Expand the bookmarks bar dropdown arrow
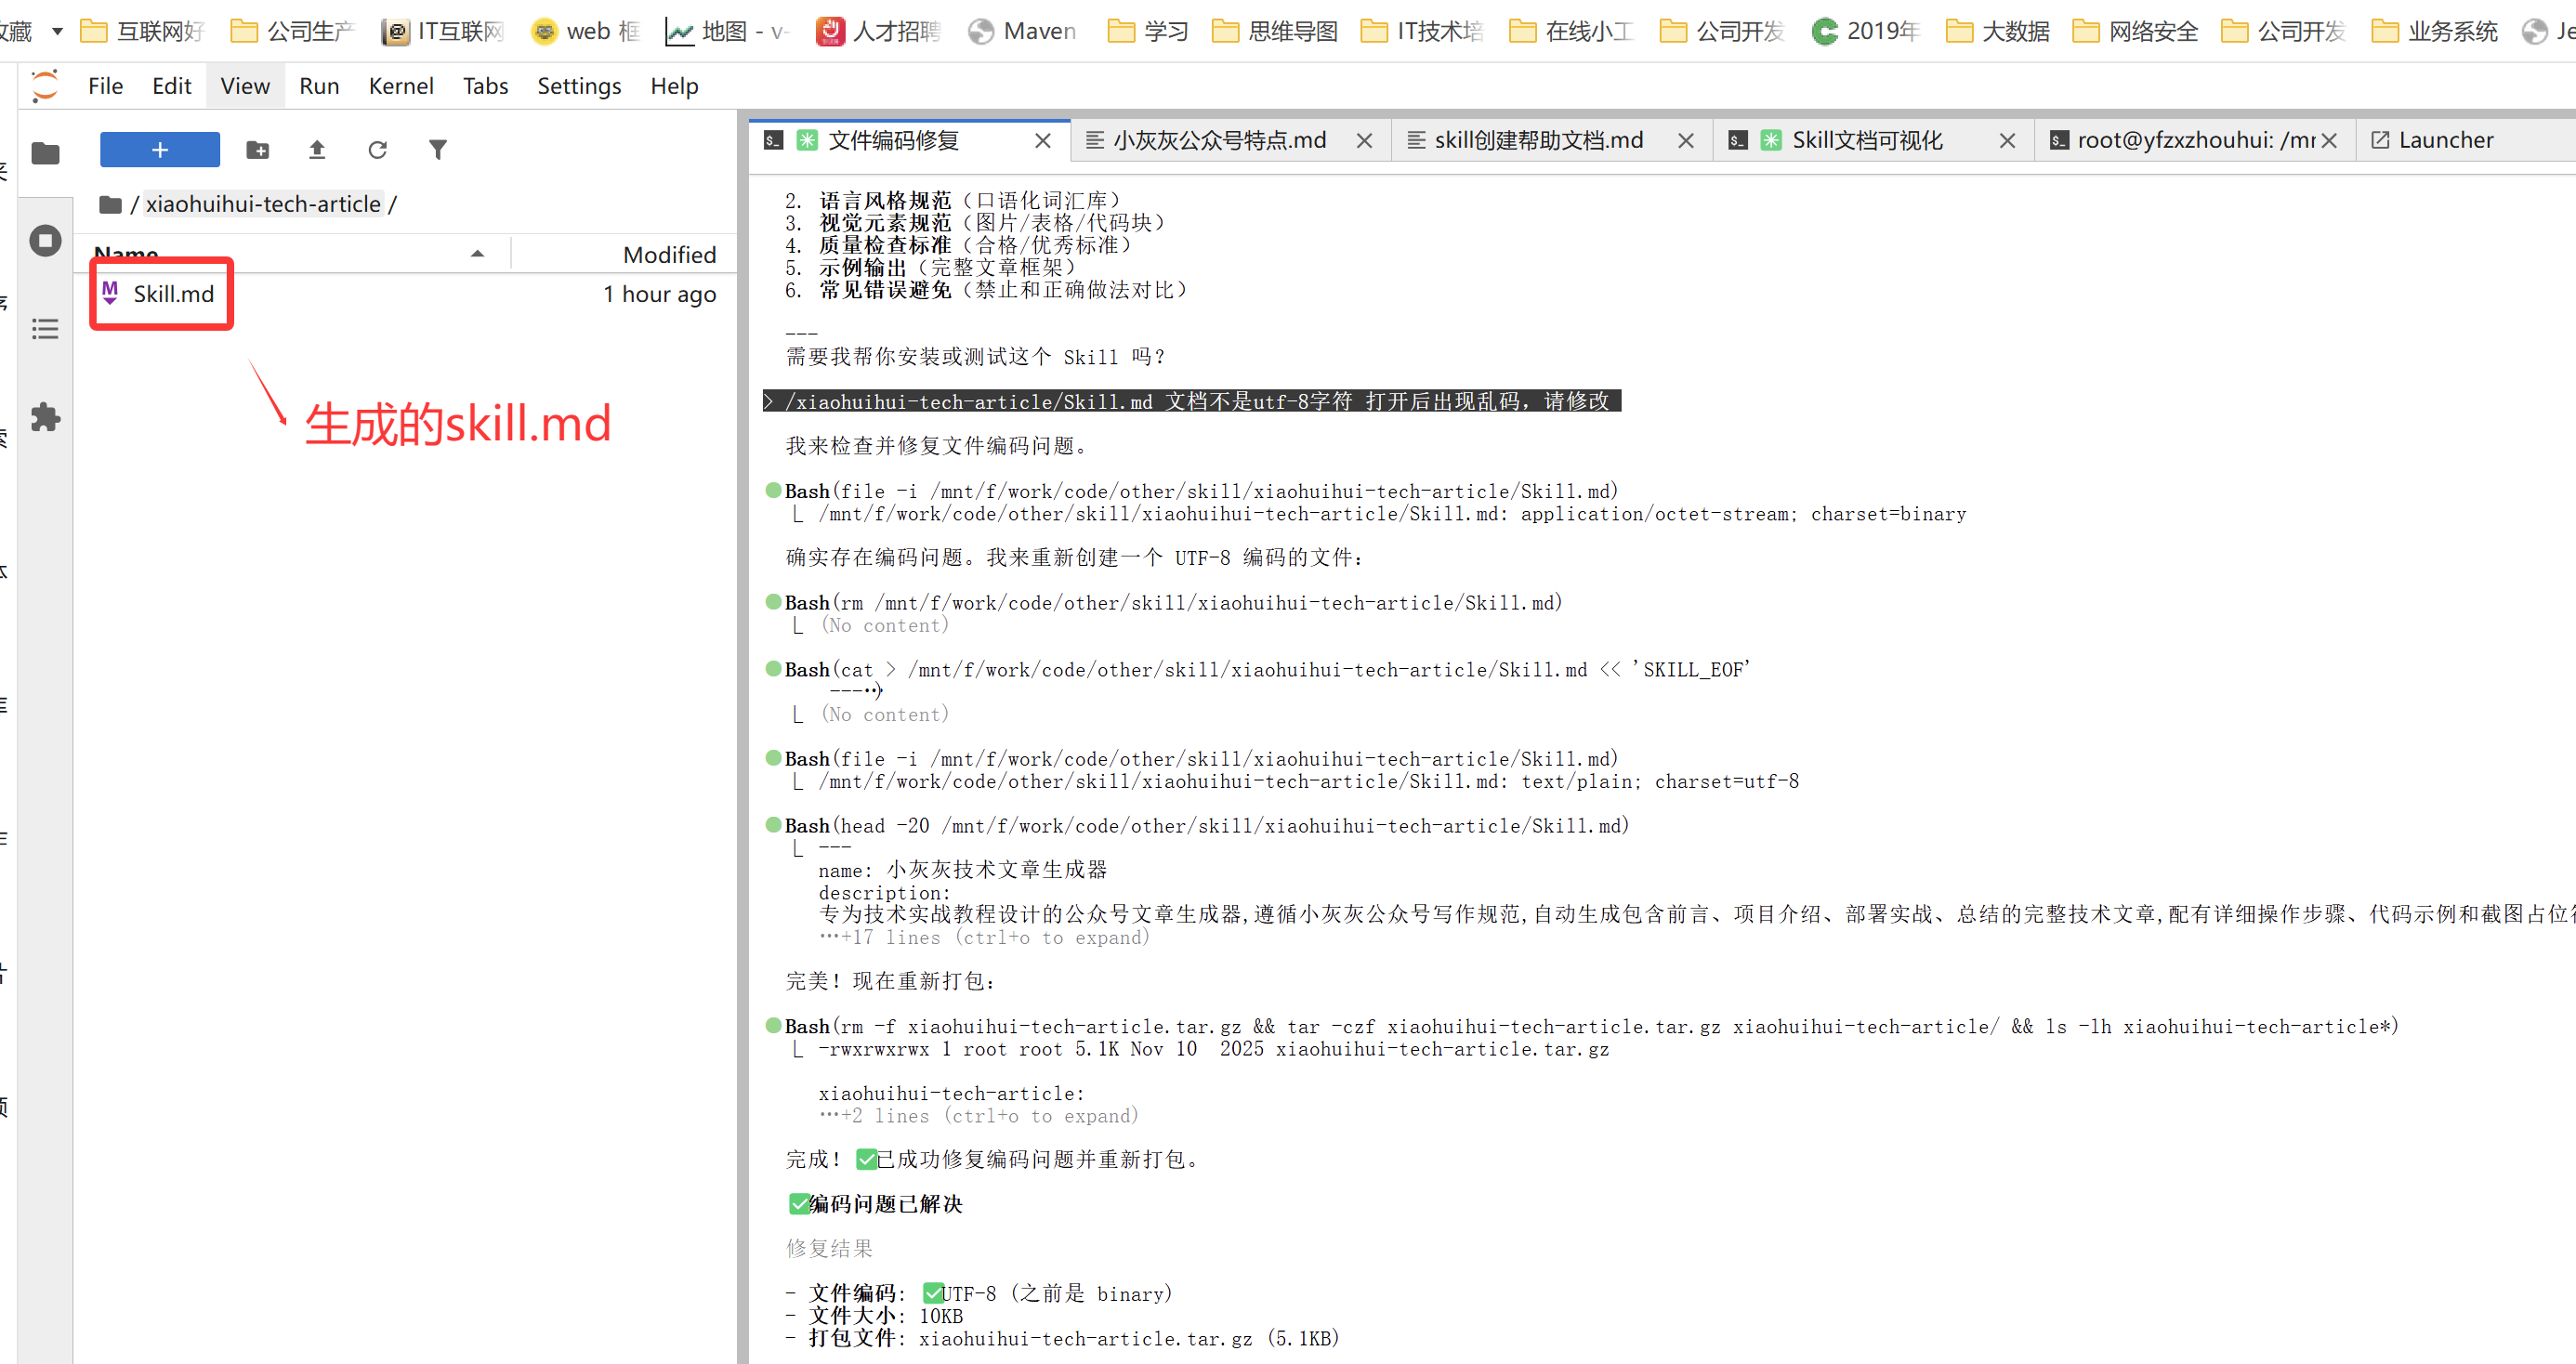This screenshot has height=1364, width=2576. 57,31
